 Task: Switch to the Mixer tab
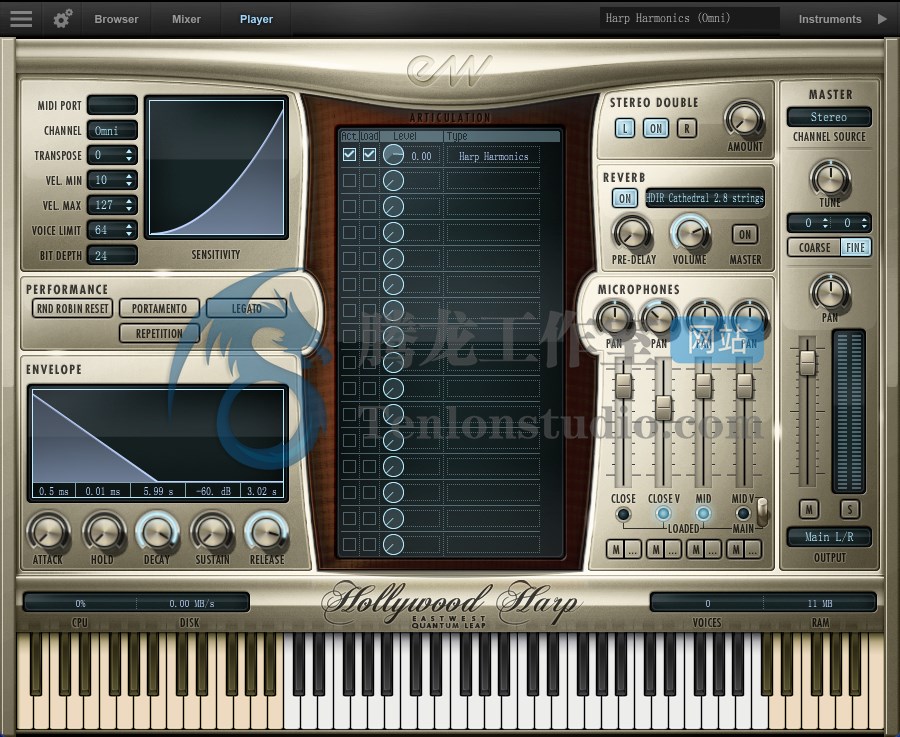[184, 18]
